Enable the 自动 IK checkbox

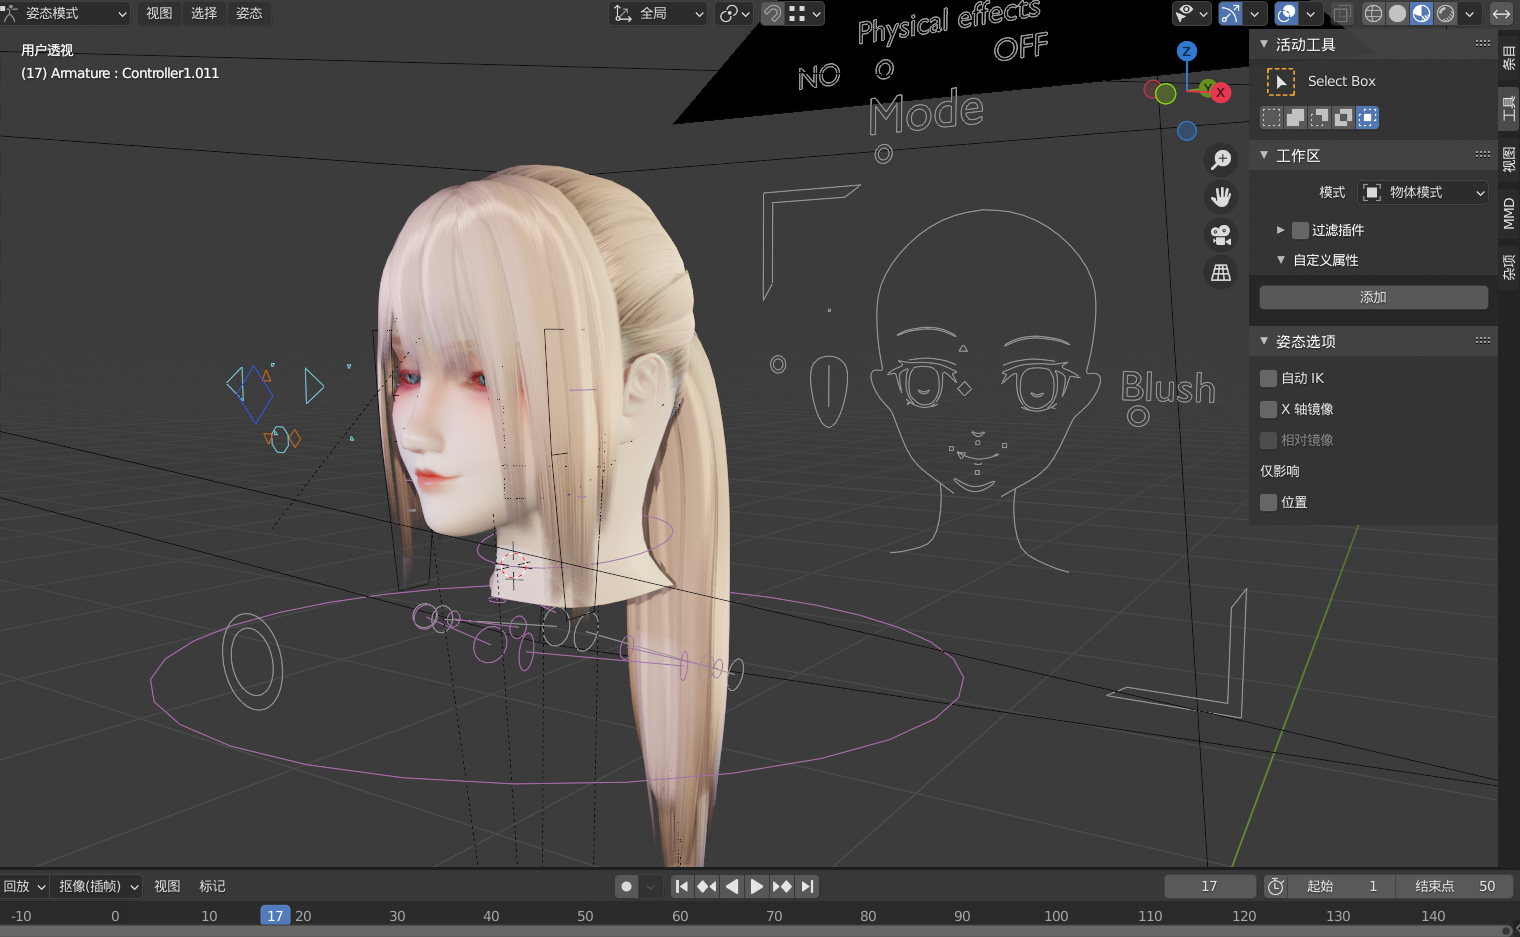click(x=1268, y=378)
